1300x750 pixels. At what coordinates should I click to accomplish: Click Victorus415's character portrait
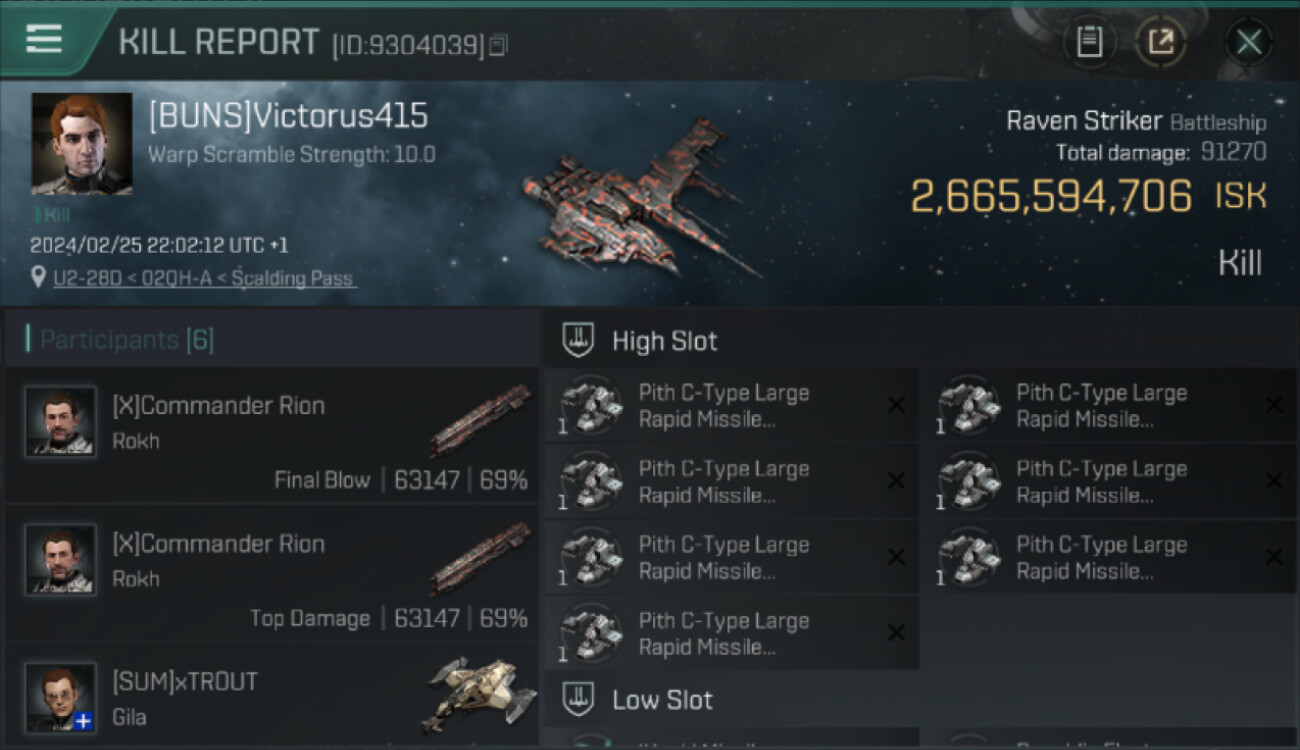pyautogui.click(x=82, y=144)
